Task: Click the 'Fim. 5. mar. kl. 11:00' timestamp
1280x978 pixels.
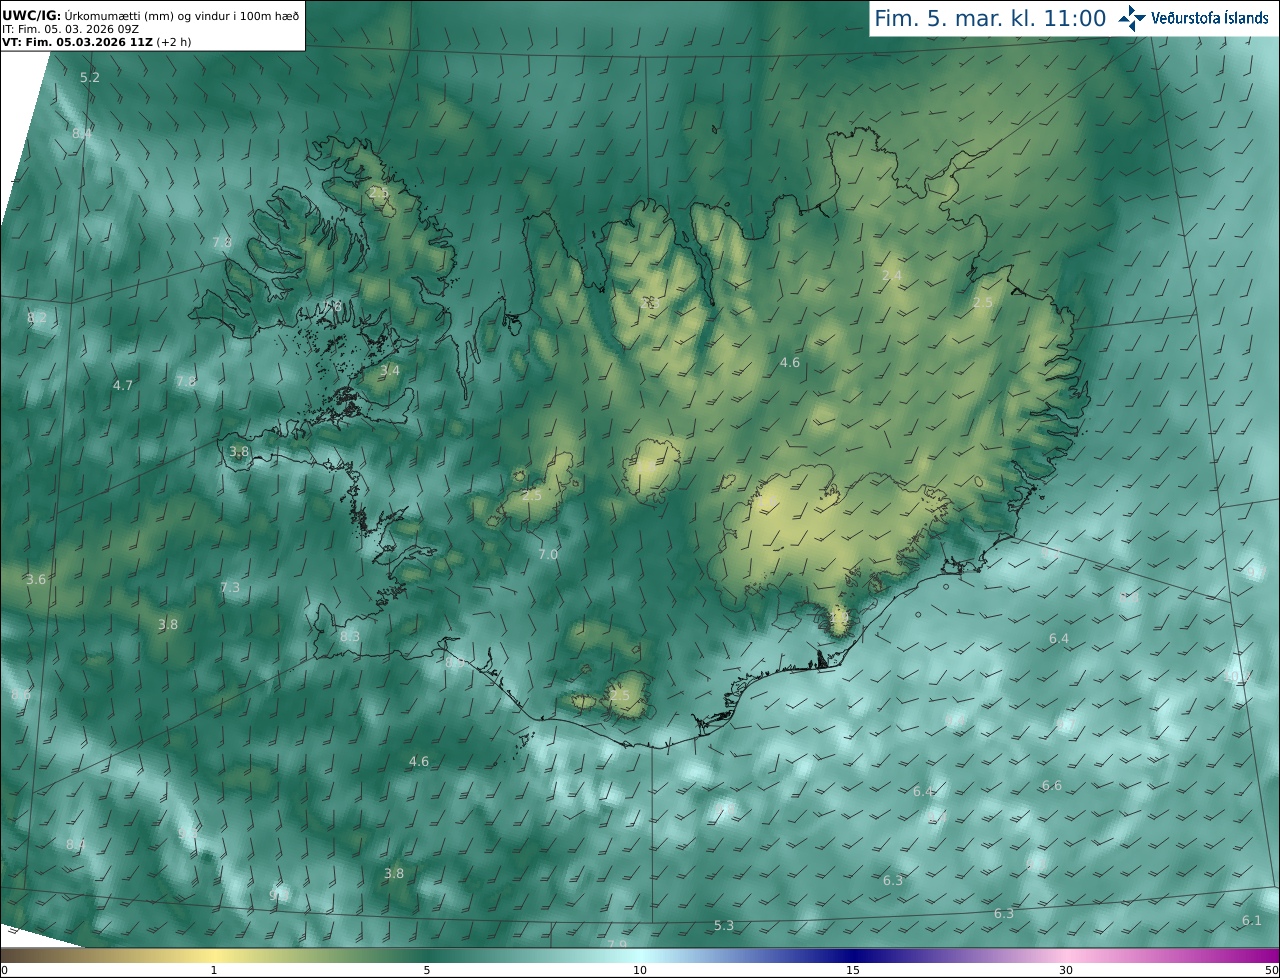Action: click(990, 19)
